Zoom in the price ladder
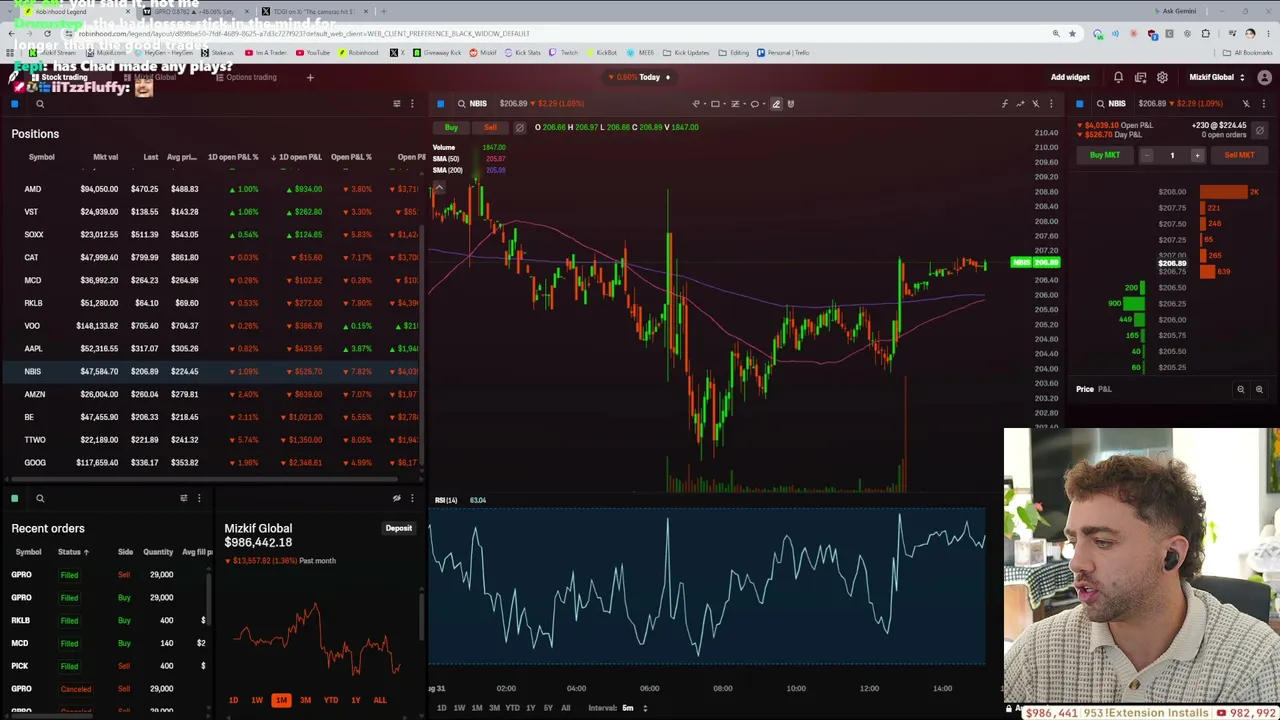Screen dimensions: 1280x720 click(1259, 390)
